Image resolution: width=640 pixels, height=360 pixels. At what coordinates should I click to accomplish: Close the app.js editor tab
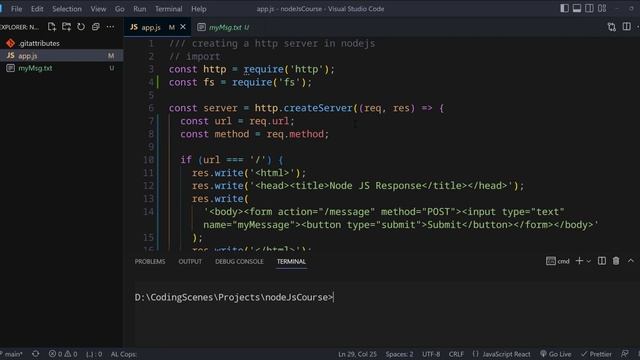point(183,27)
